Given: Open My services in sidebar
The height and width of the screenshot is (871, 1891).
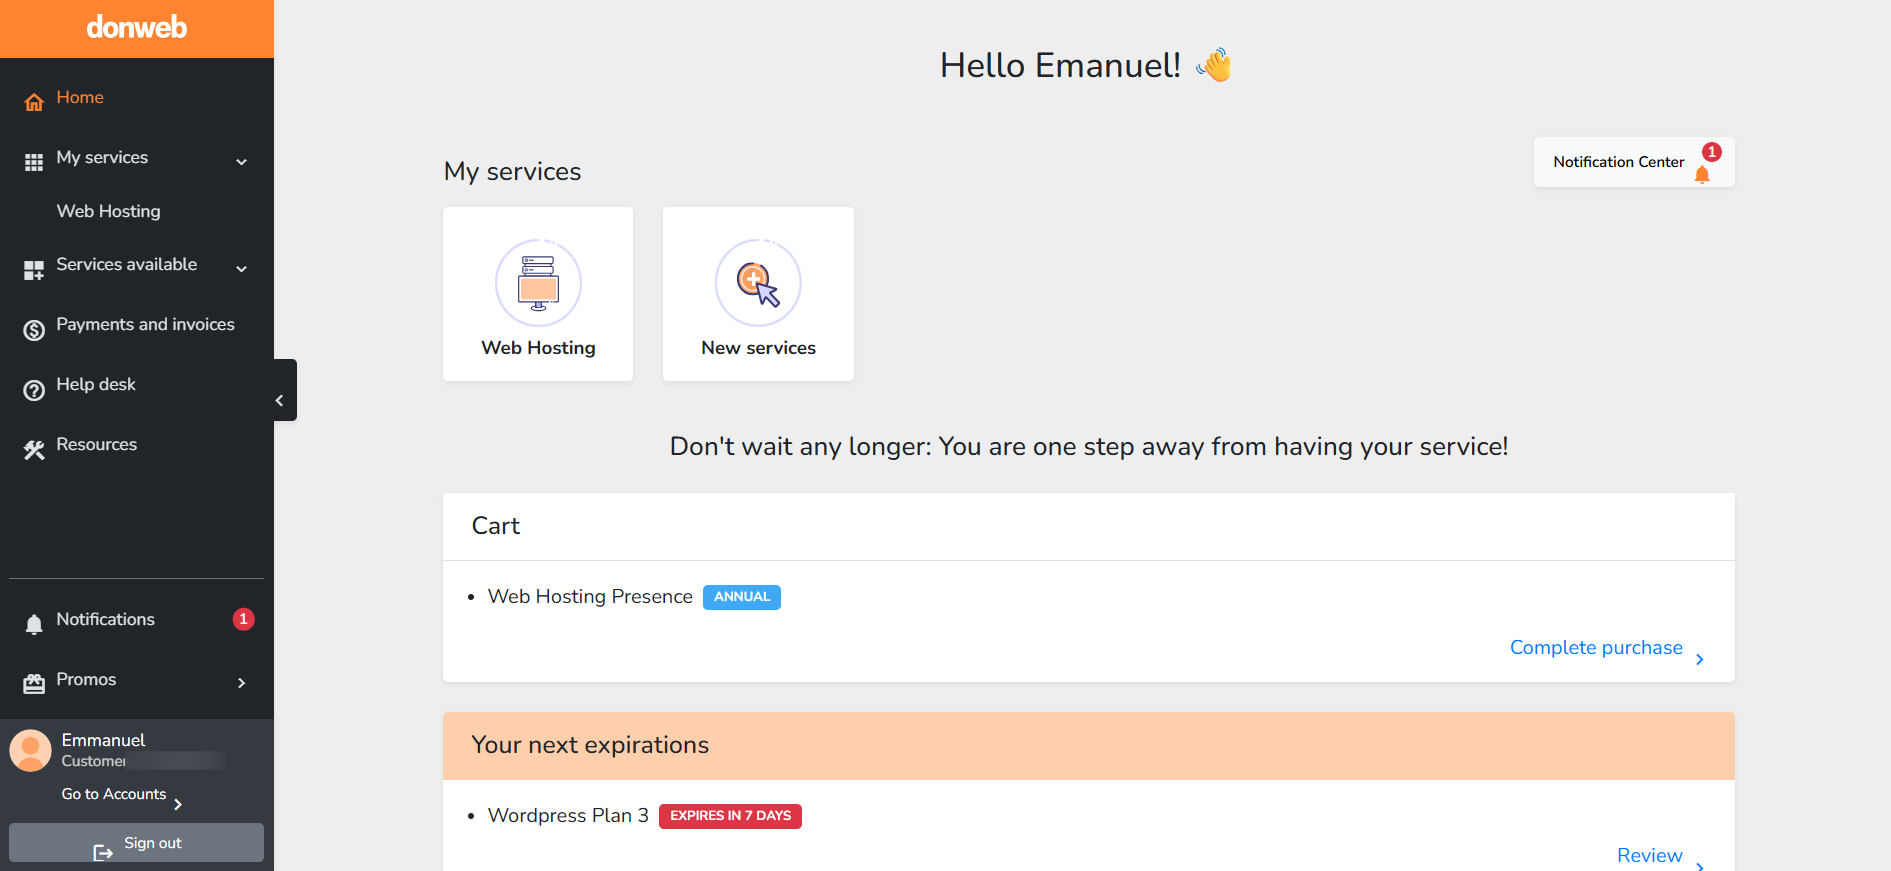Looking at the screenshot, I should 102,157.
